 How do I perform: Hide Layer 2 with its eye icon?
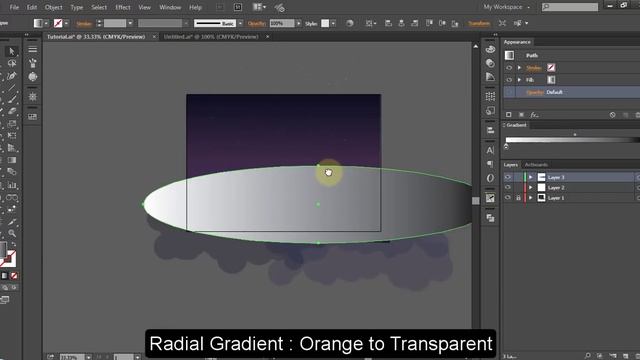[x=508, y=187]
